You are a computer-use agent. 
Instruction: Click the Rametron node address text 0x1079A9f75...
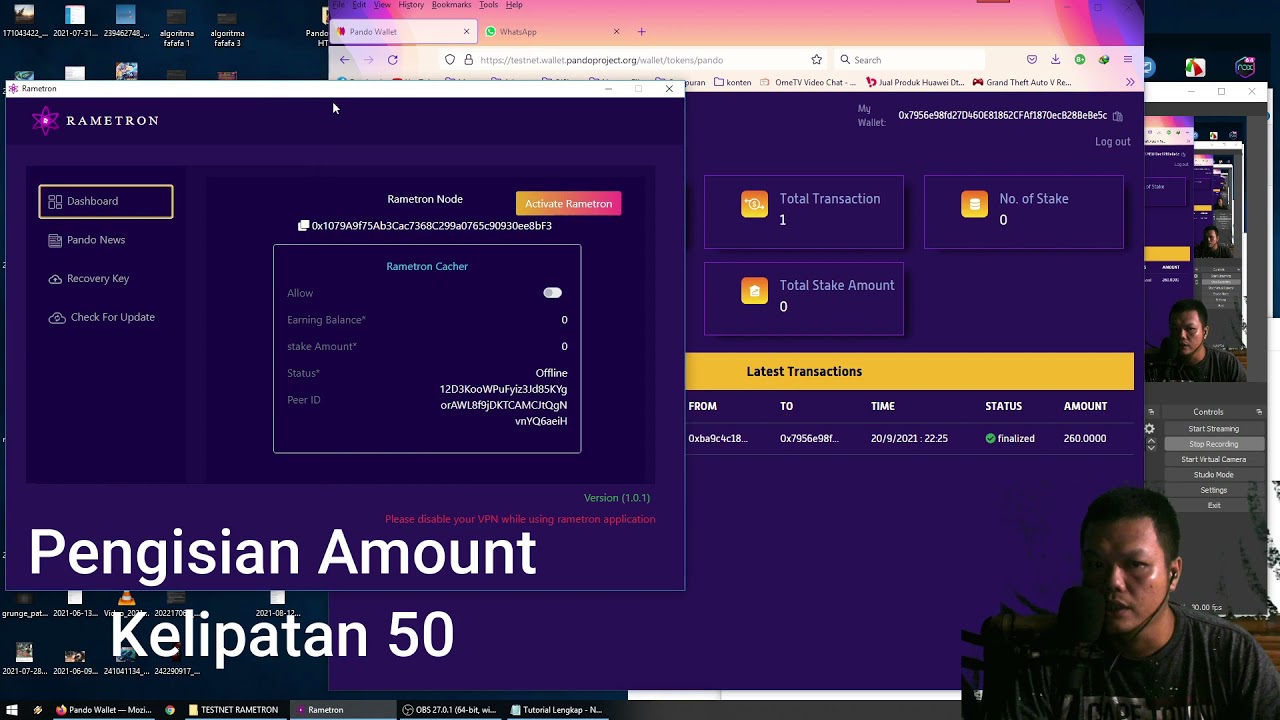[x=431, y=226]
